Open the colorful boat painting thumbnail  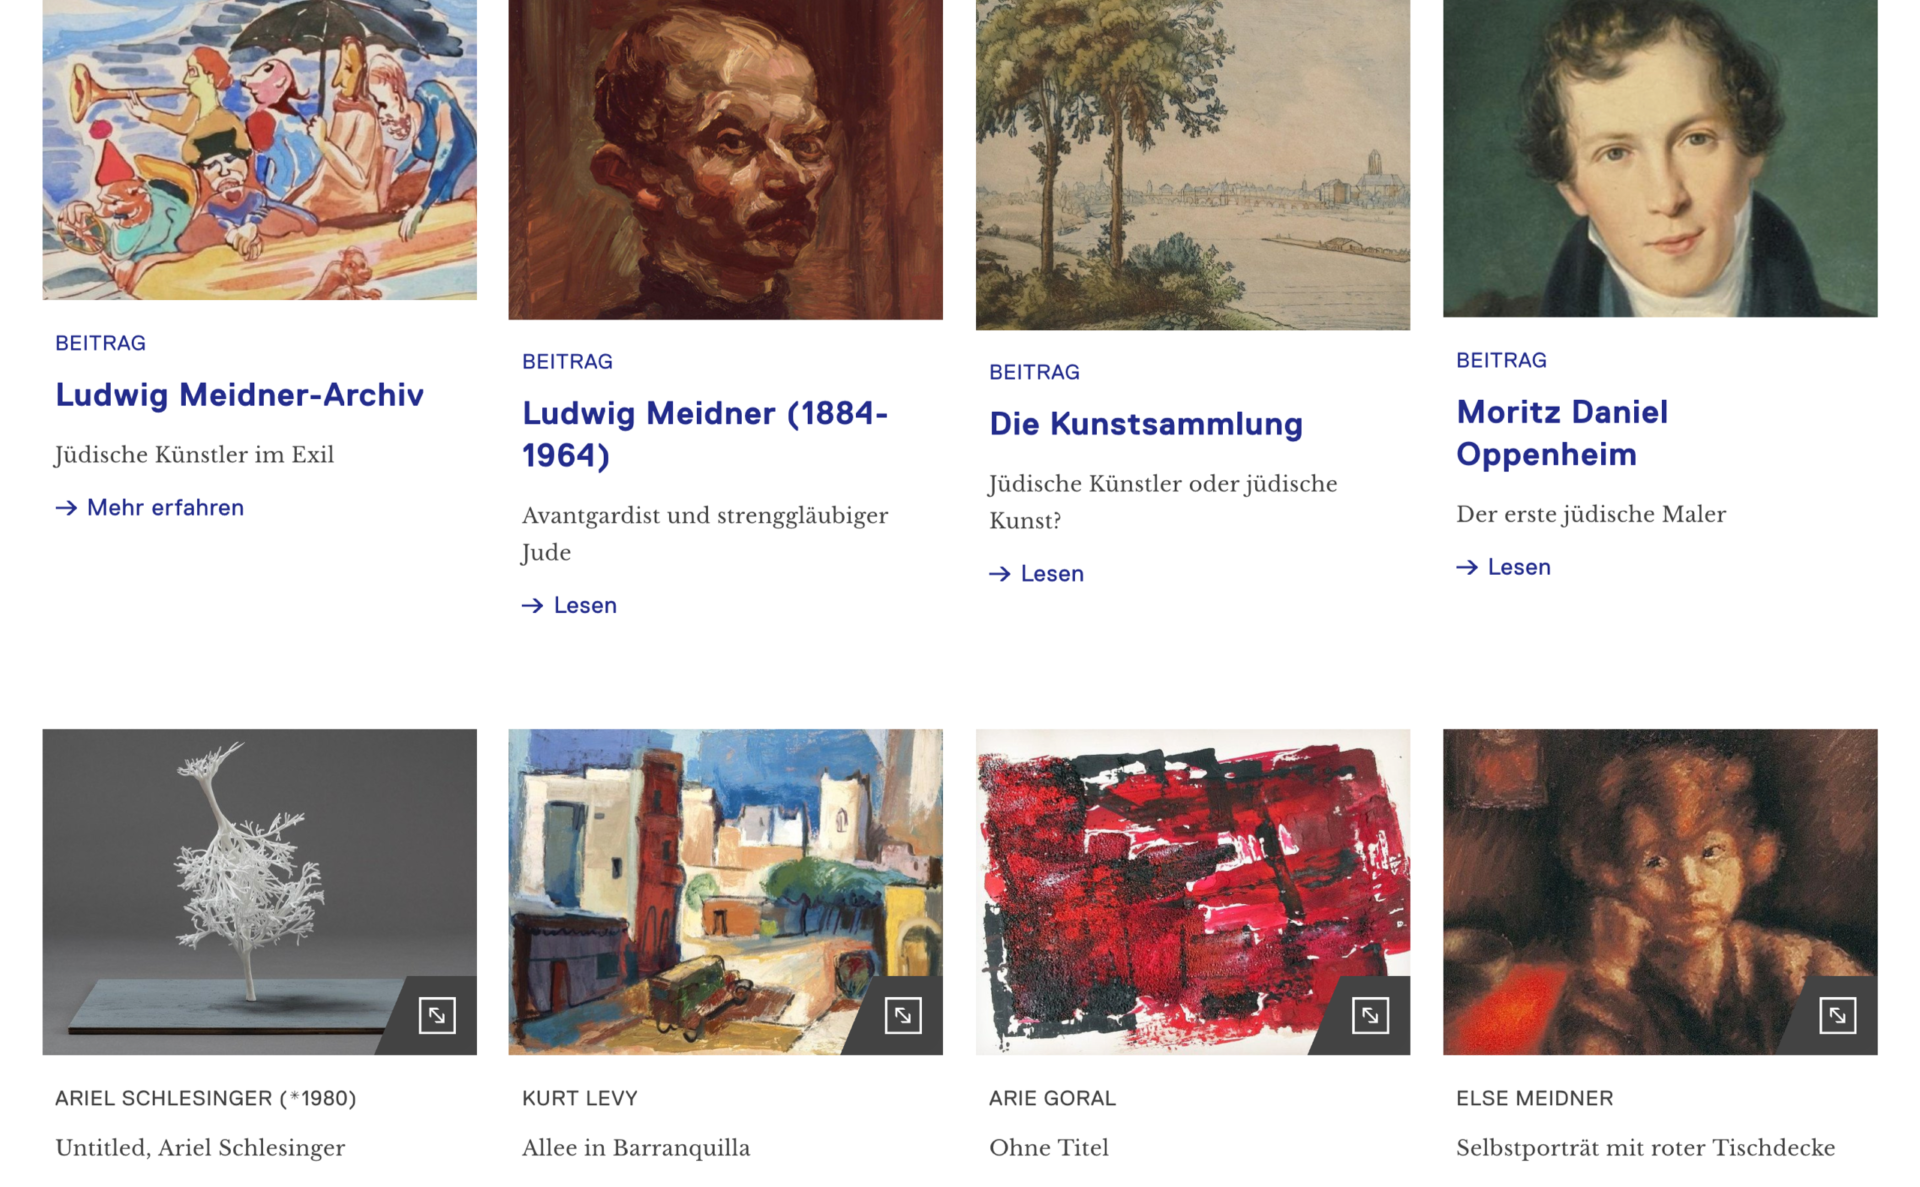(x=259, y=149)
